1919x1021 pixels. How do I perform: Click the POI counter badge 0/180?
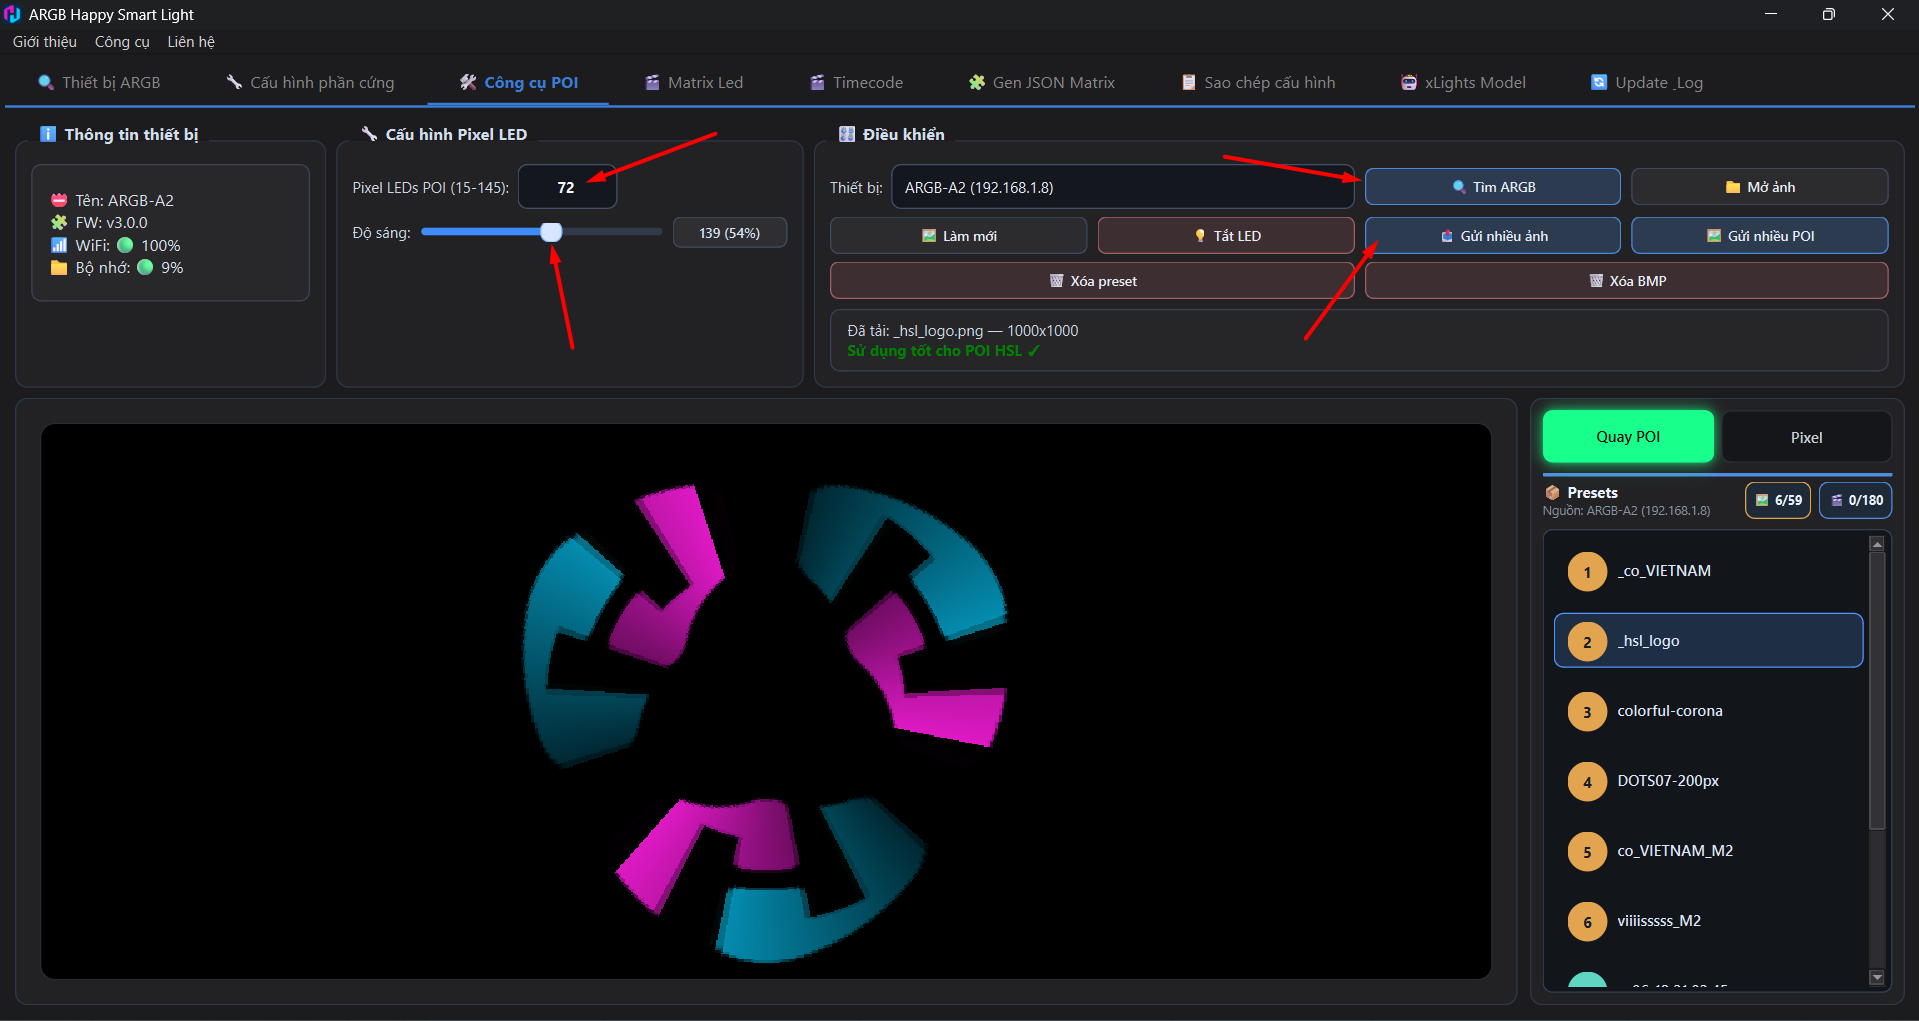[1856, 500]
